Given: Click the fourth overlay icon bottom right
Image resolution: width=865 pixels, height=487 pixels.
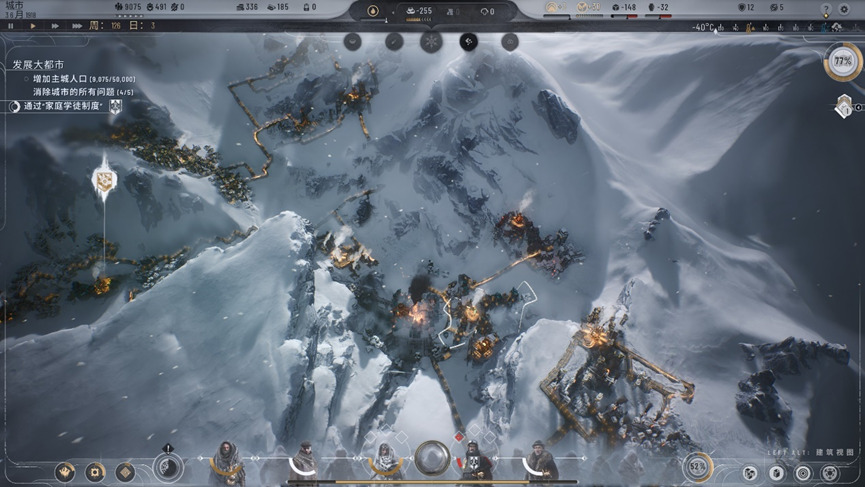Looking at the screenshot, I should 830,473.
